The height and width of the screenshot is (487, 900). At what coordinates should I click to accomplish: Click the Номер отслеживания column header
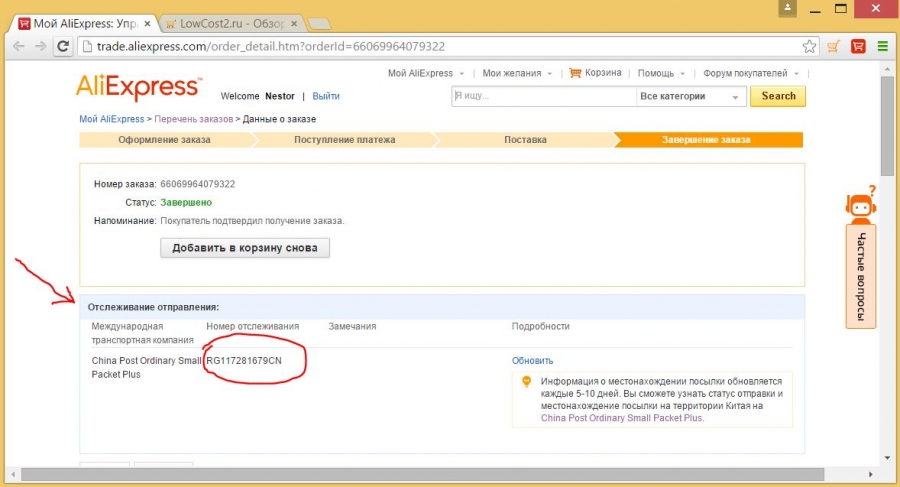pos(253,326)
